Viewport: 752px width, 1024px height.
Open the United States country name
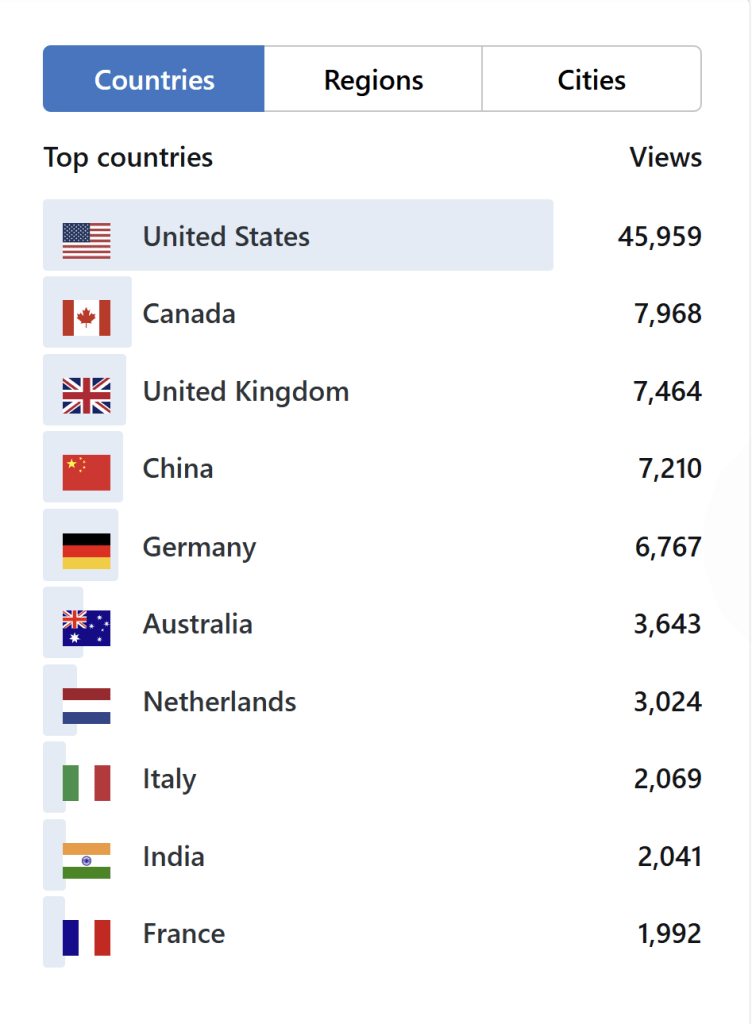(x=226, y=237)
